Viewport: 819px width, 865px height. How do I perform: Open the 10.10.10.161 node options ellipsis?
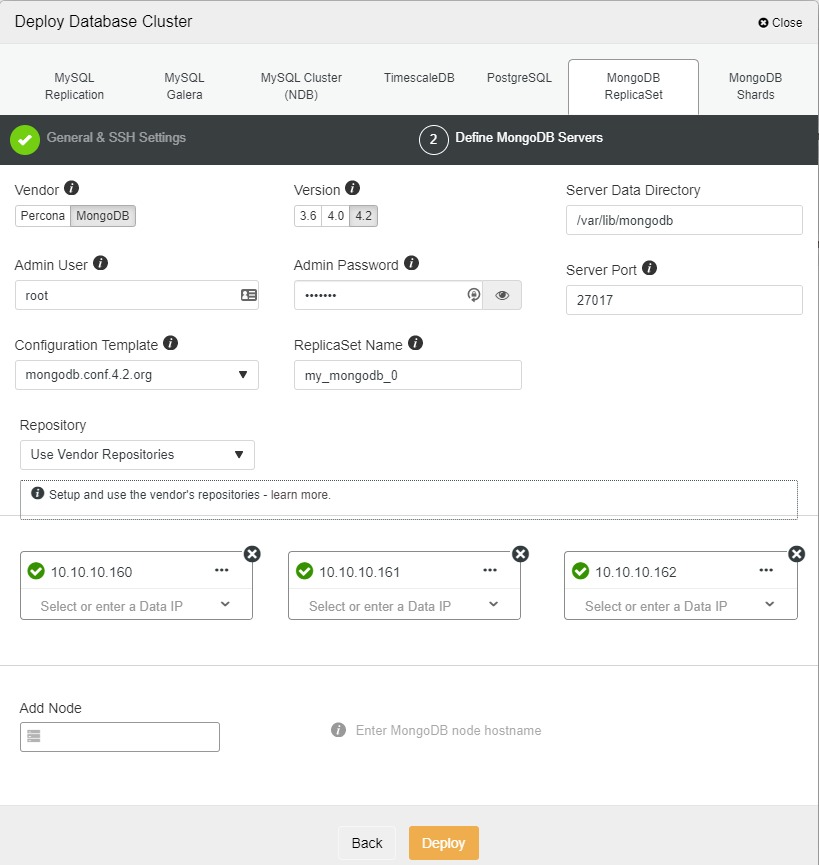490,570
